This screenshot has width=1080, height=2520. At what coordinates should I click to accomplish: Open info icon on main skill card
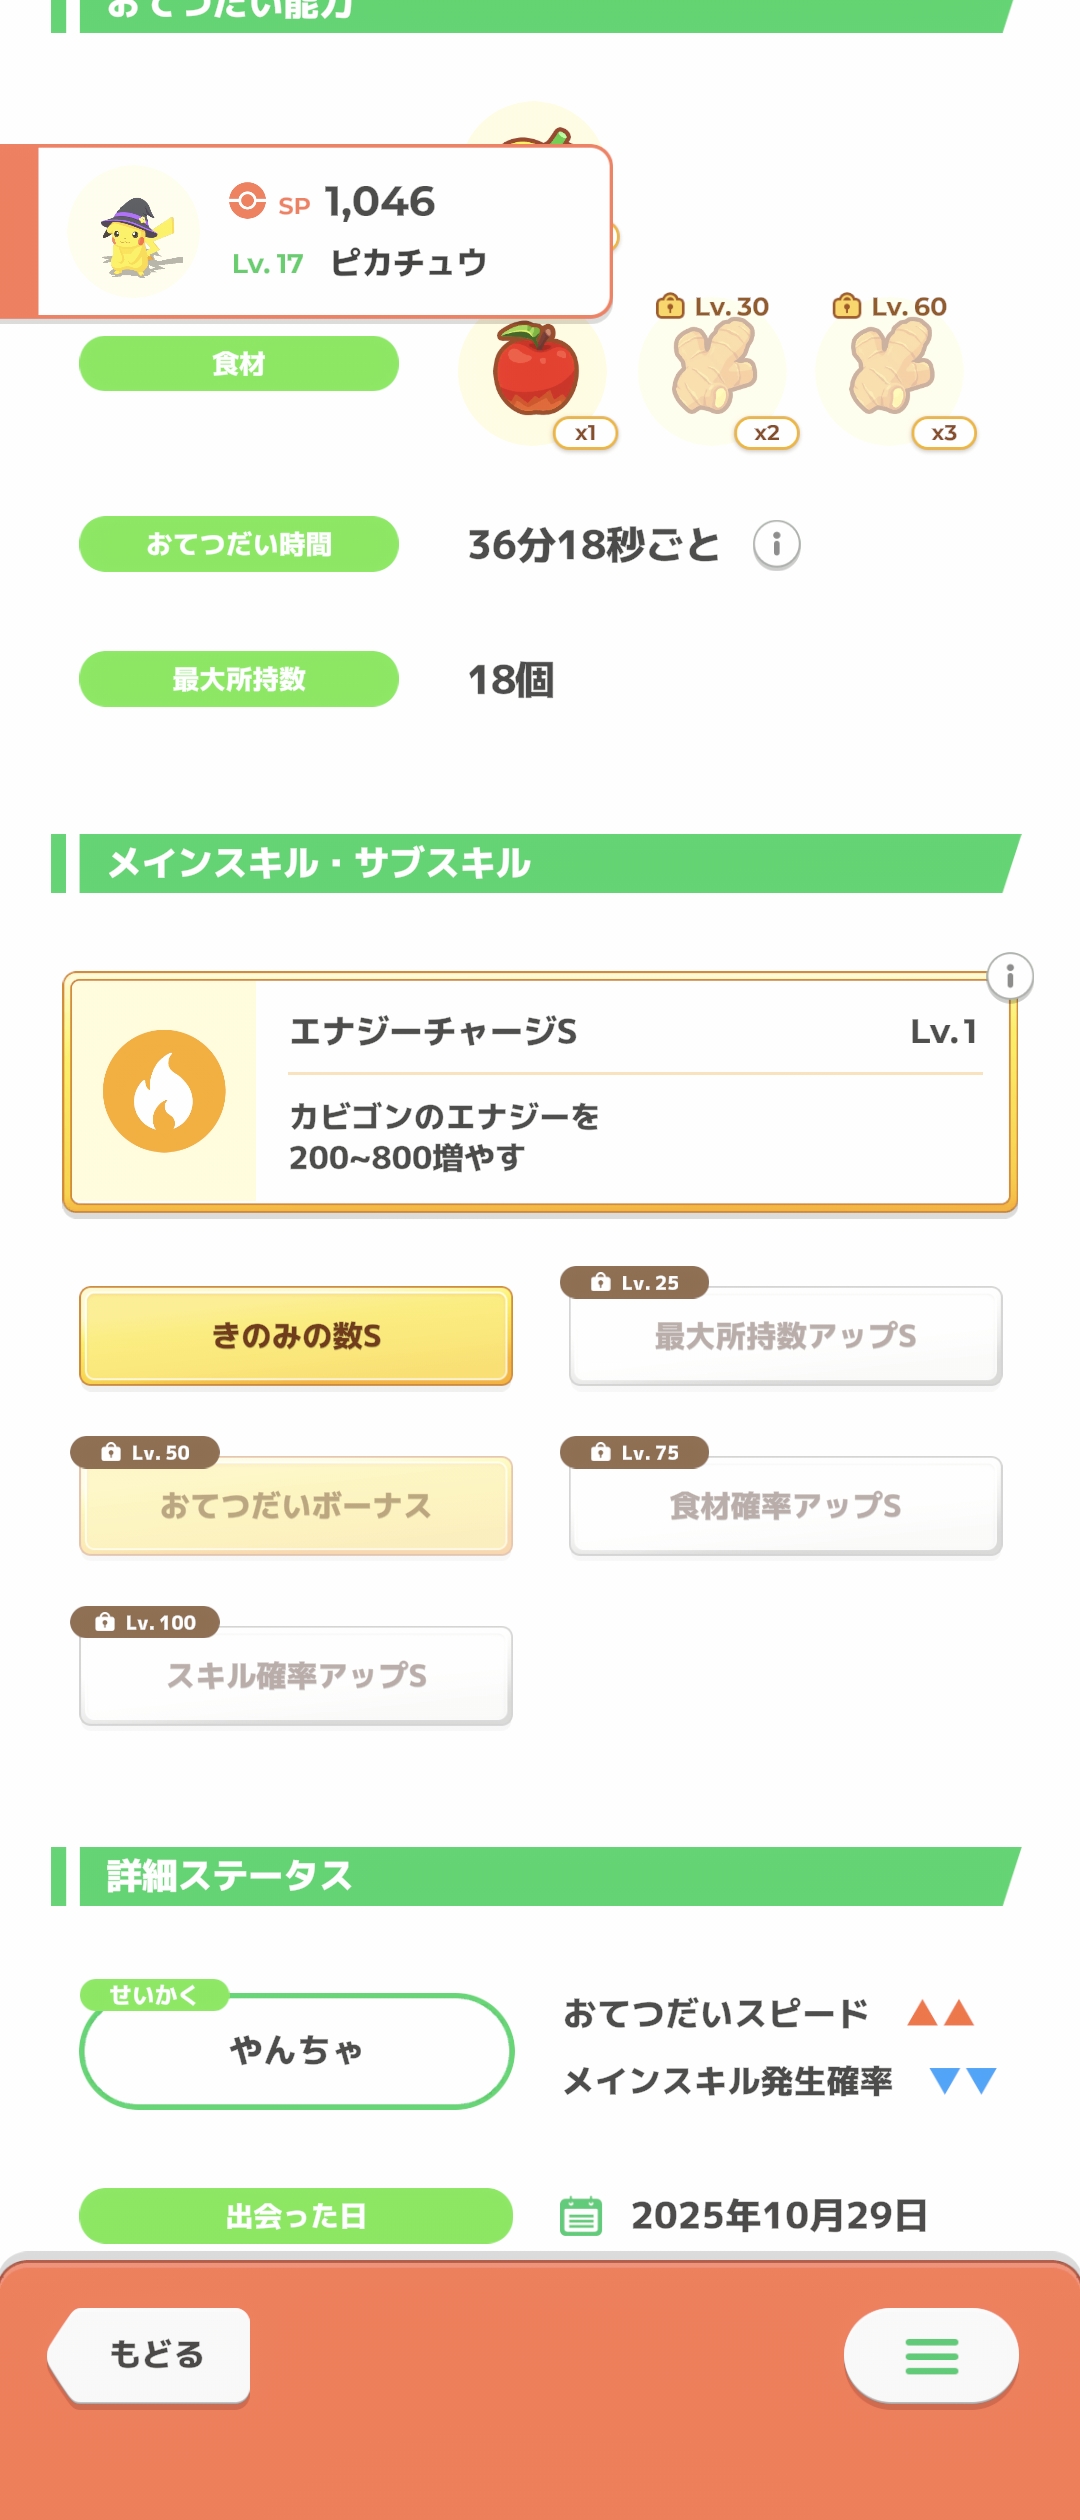pos(1010,976)
